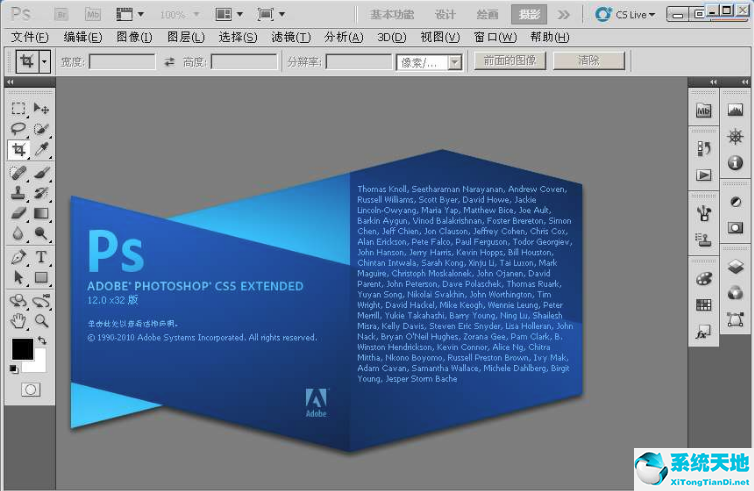Swap width and height values
Image resolution: width=754 pixels, height=491 pixels.
pyautogui.click(x=169, y=62)
